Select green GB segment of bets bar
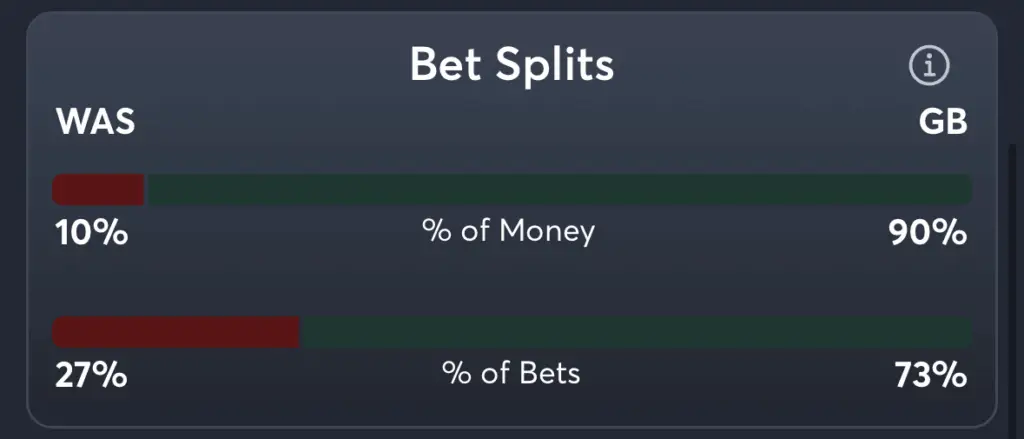The image size is (1024, 439). [637, 332]
